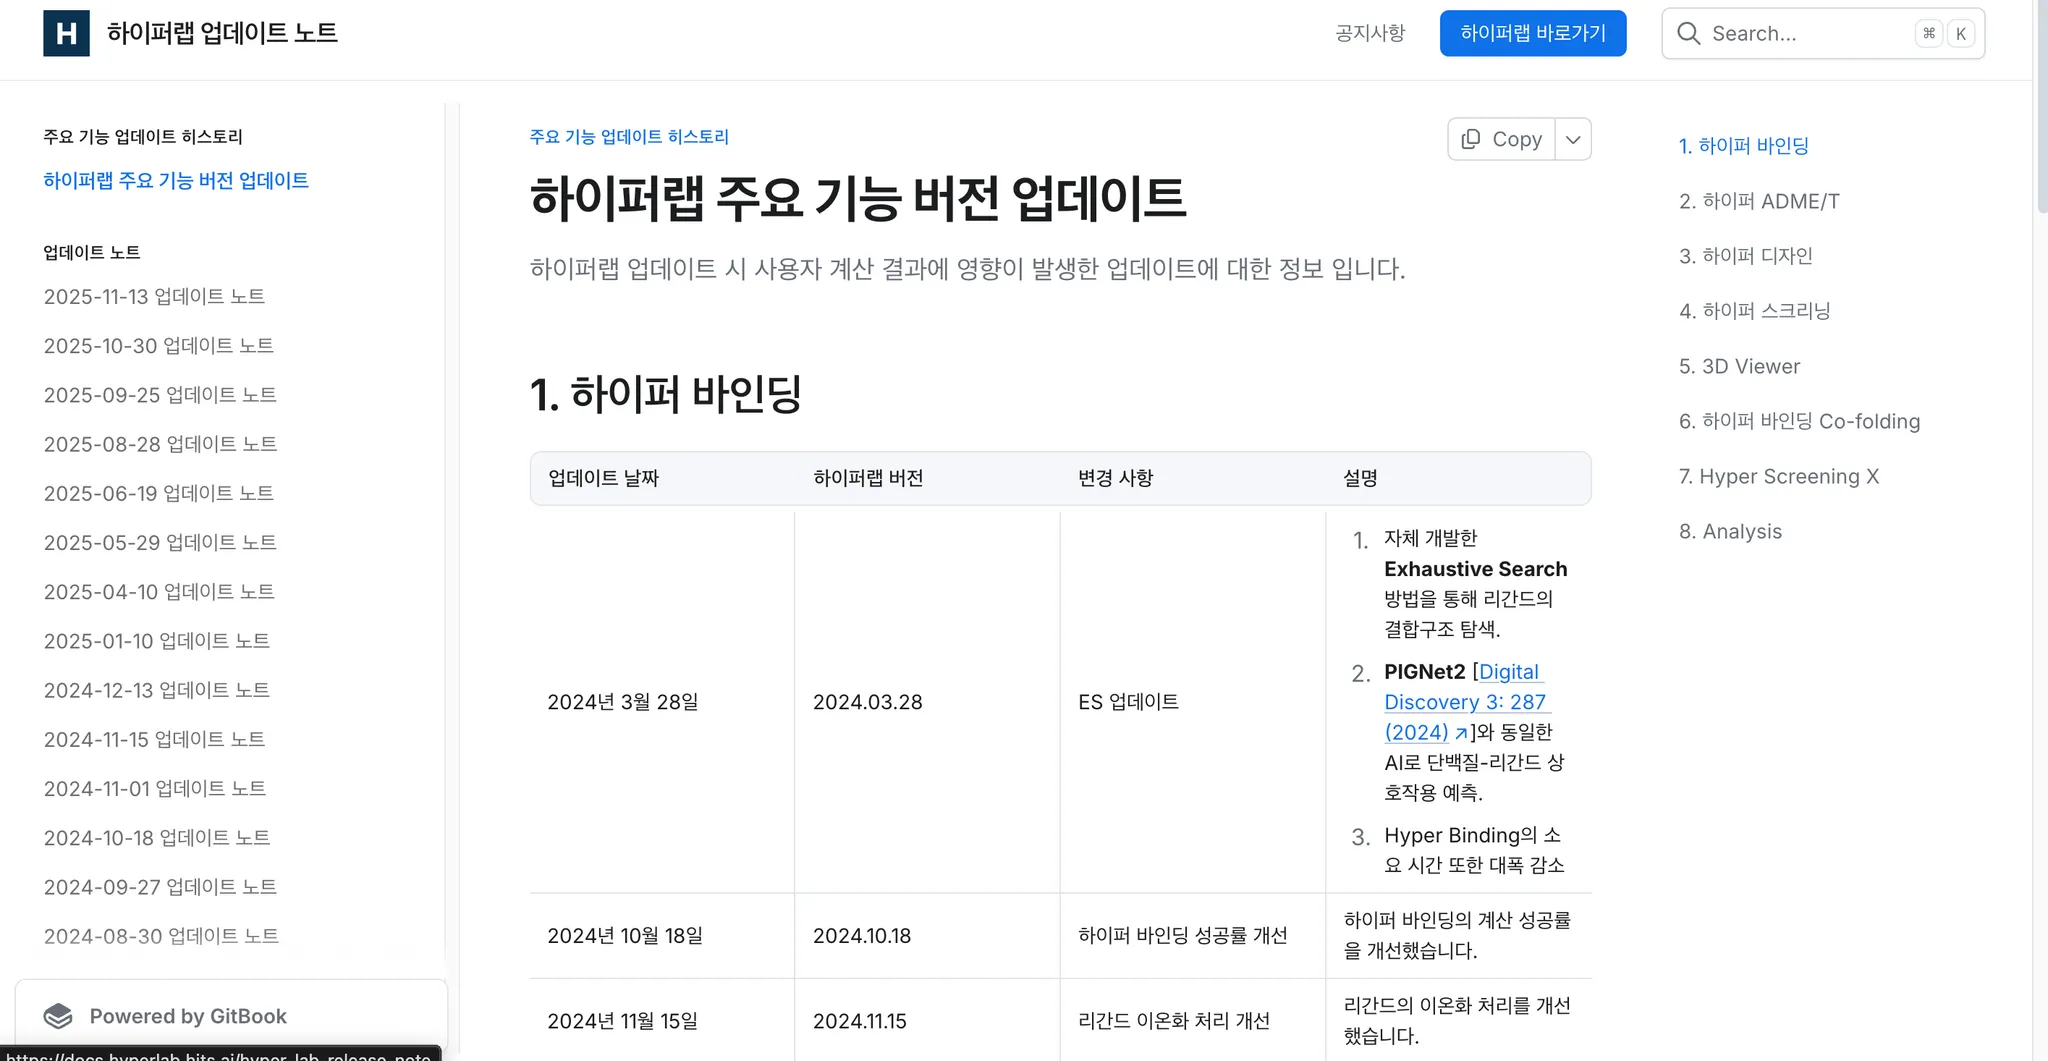Click the 1. 하이퍼 바인딩 section heading
Screen dimensions: 2048x1061
[x=666, y=394]
